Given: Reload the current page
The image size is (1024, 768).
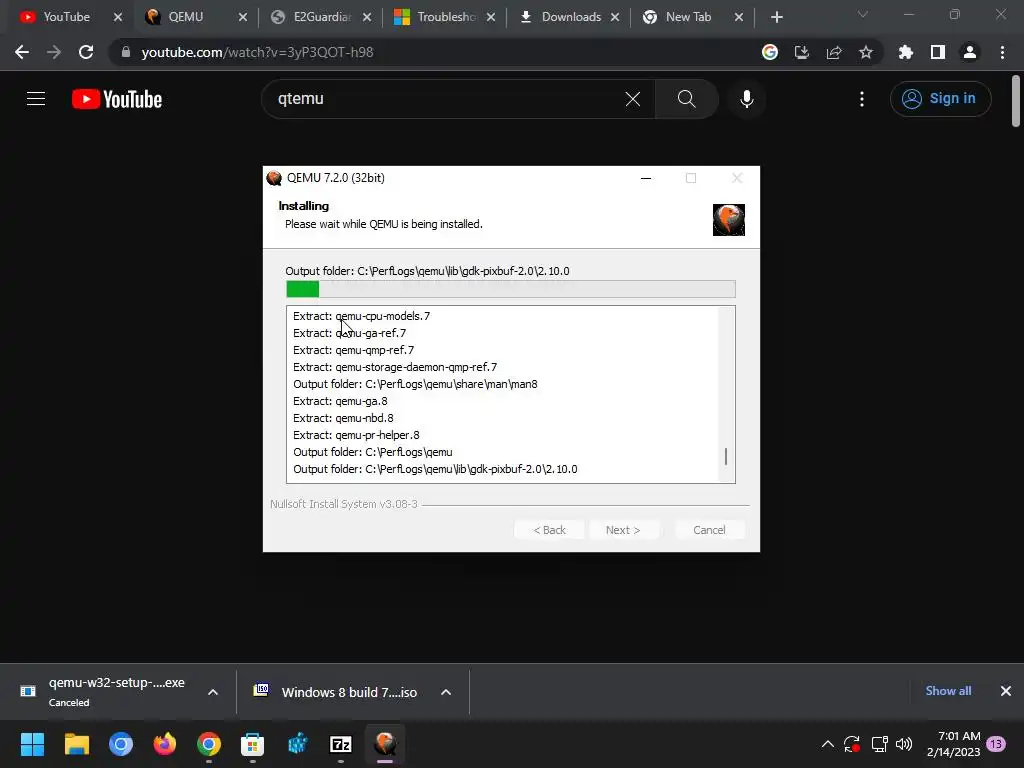Looking at the screenshot, I should tap(86, 52).
